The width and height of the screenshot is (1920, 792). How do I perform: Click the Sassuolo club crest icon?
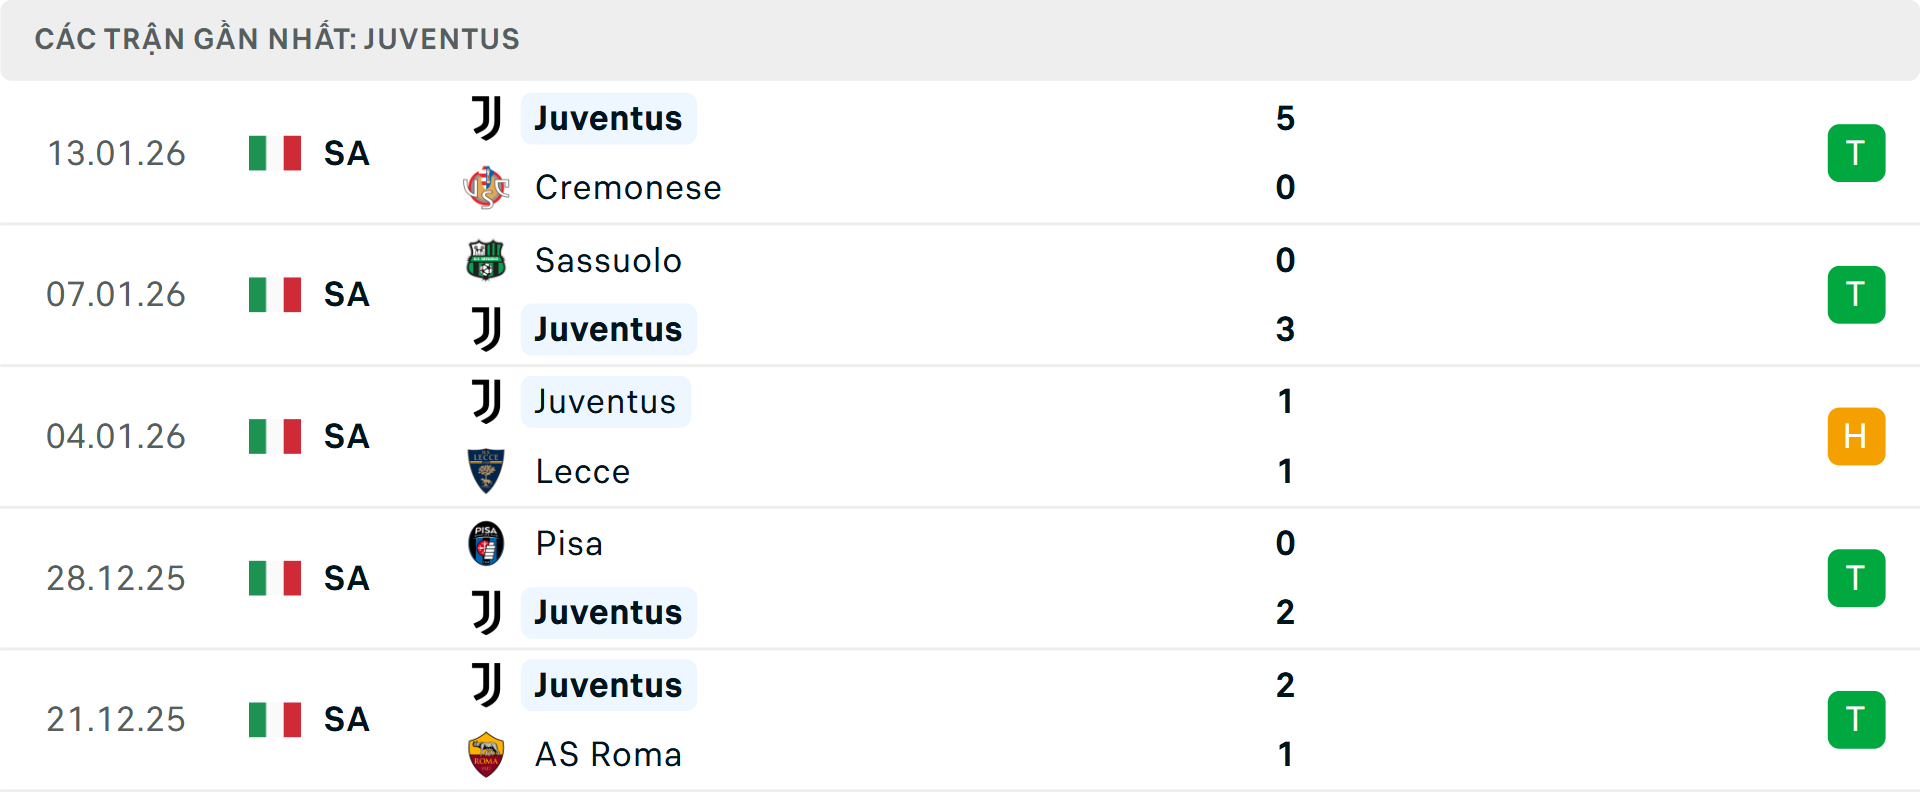pyautogui.click(x=486, y=260)
